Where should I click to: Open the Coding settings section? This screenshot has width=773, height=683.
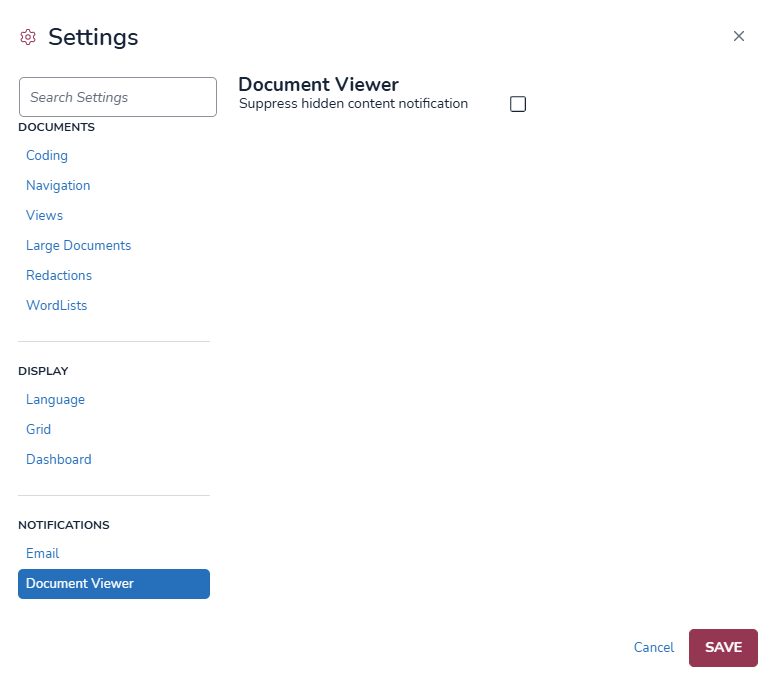[x=47, y=155]
